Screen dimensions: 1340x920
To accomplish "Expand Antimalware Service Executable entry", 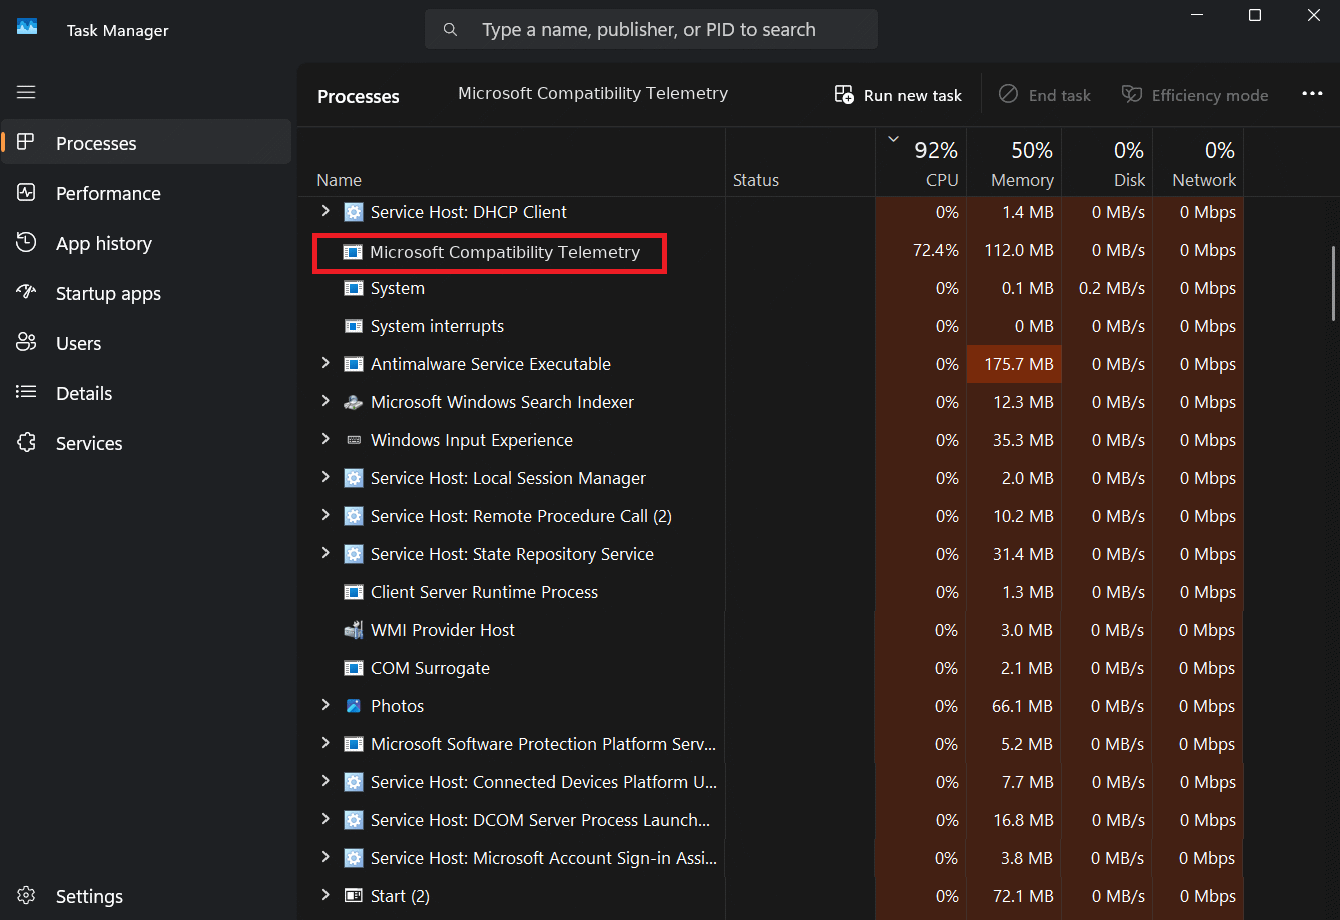I will [x=325, y=363].
